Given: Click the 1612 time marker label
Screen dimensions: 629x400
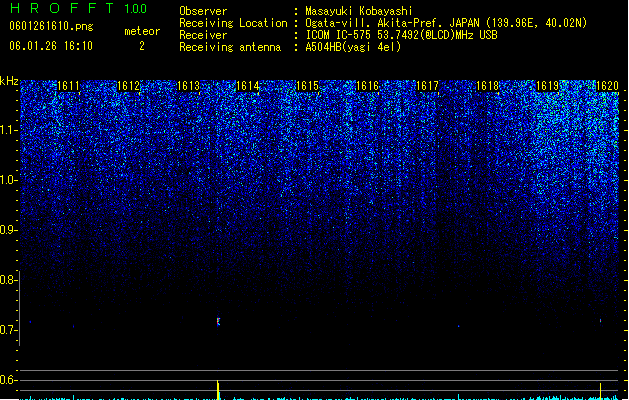Looking at the screenshot, I should click(128, 86).
